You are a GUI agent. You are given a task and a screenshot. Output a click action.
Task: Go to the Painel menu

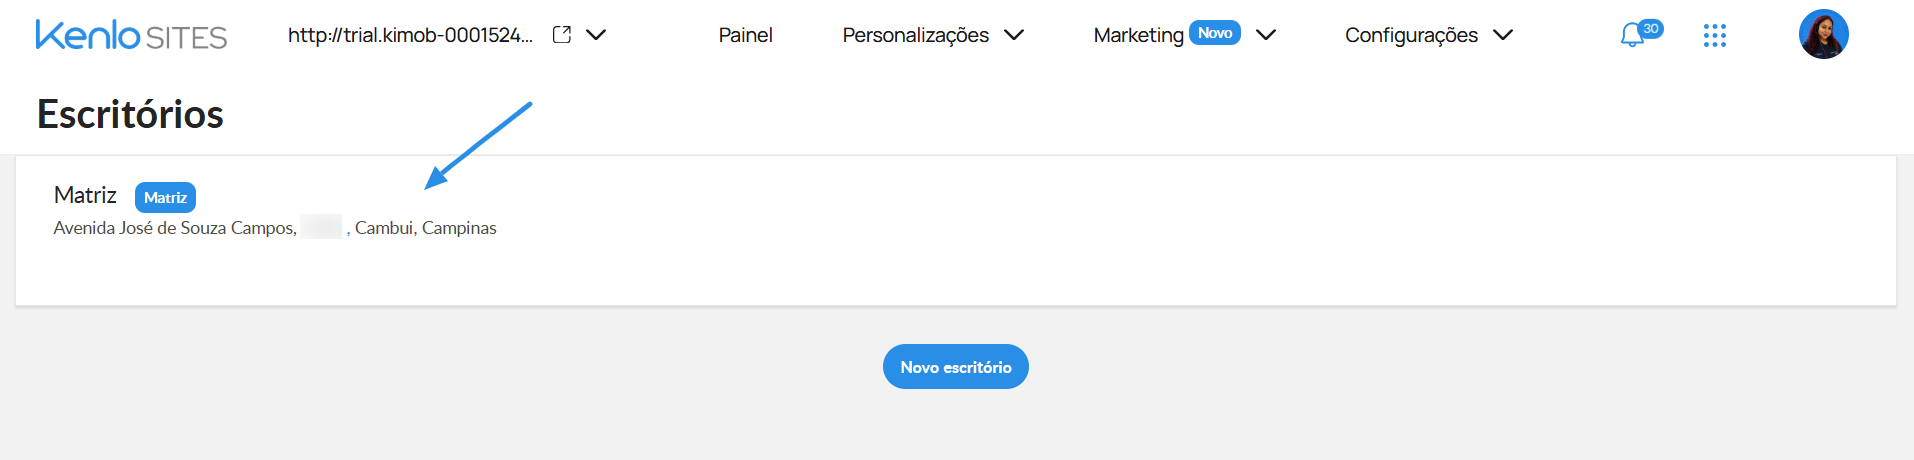pos(745,35)
